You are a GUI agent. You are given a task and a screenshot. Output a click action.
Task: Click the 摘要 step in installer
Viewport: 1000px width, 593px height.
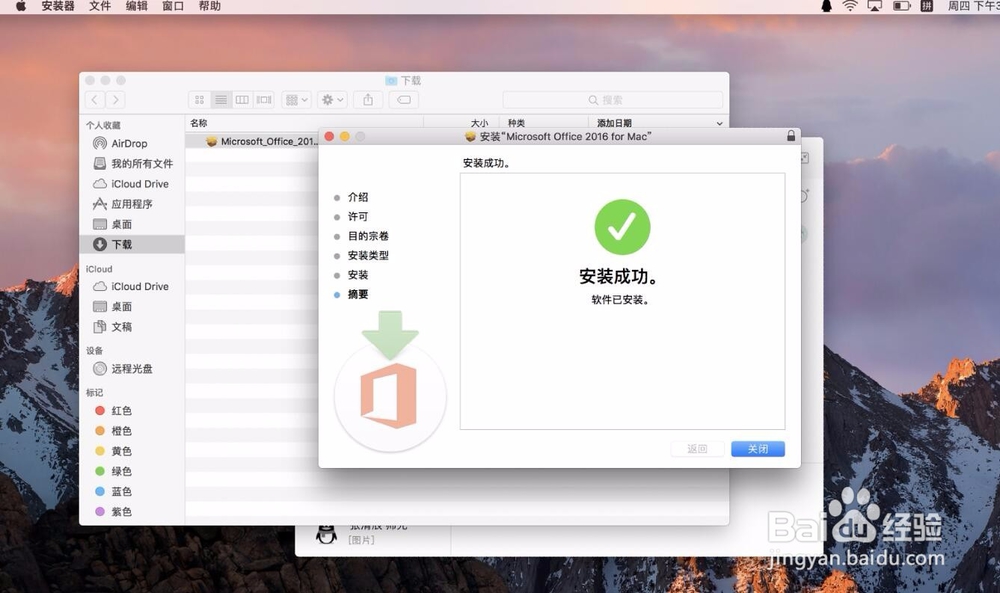point(358,295)
